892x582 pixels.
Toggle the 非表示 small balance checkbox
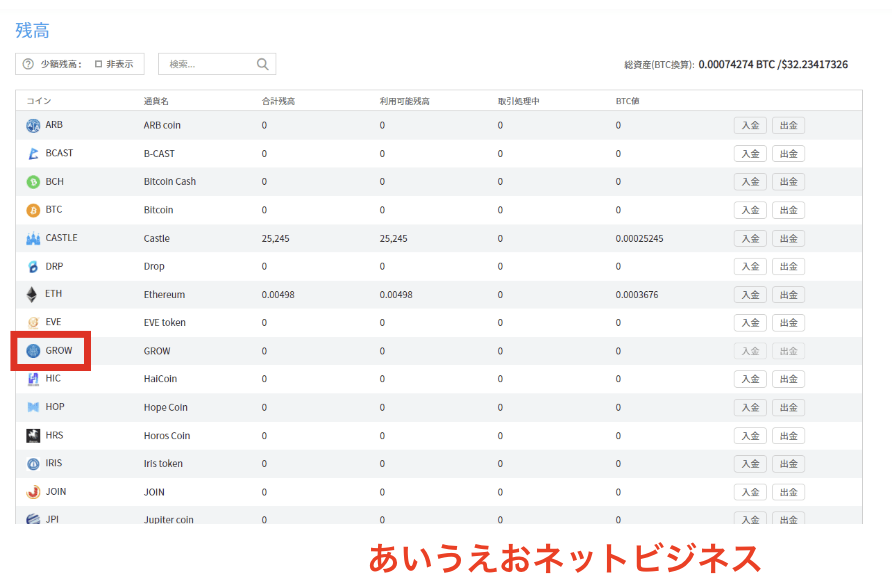[98, 64]
